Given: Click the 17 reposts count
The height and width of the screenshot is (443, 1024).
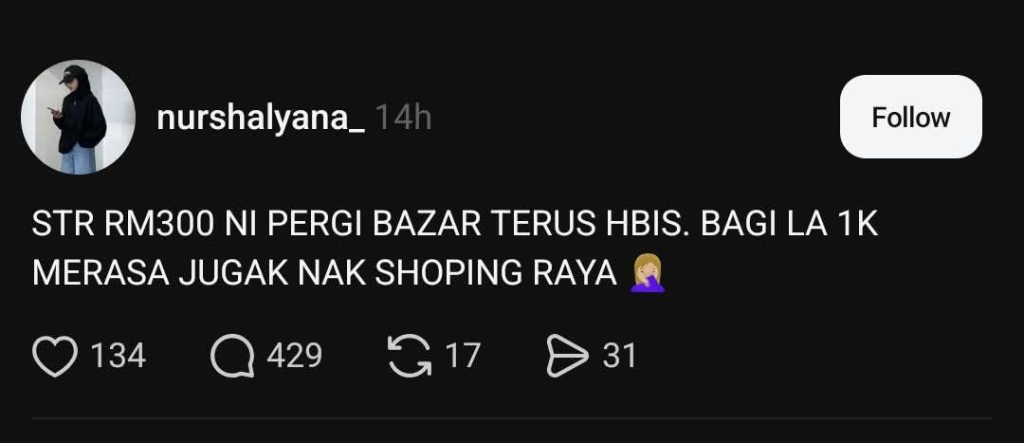Looking at the screenshot, I should tap(463, 356).
